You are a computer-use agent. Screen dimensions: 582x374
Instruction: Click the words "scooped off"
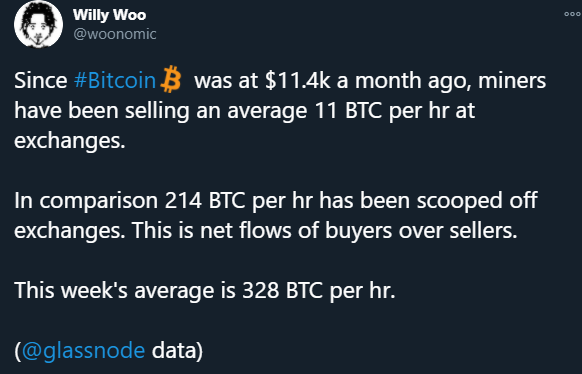477,201
